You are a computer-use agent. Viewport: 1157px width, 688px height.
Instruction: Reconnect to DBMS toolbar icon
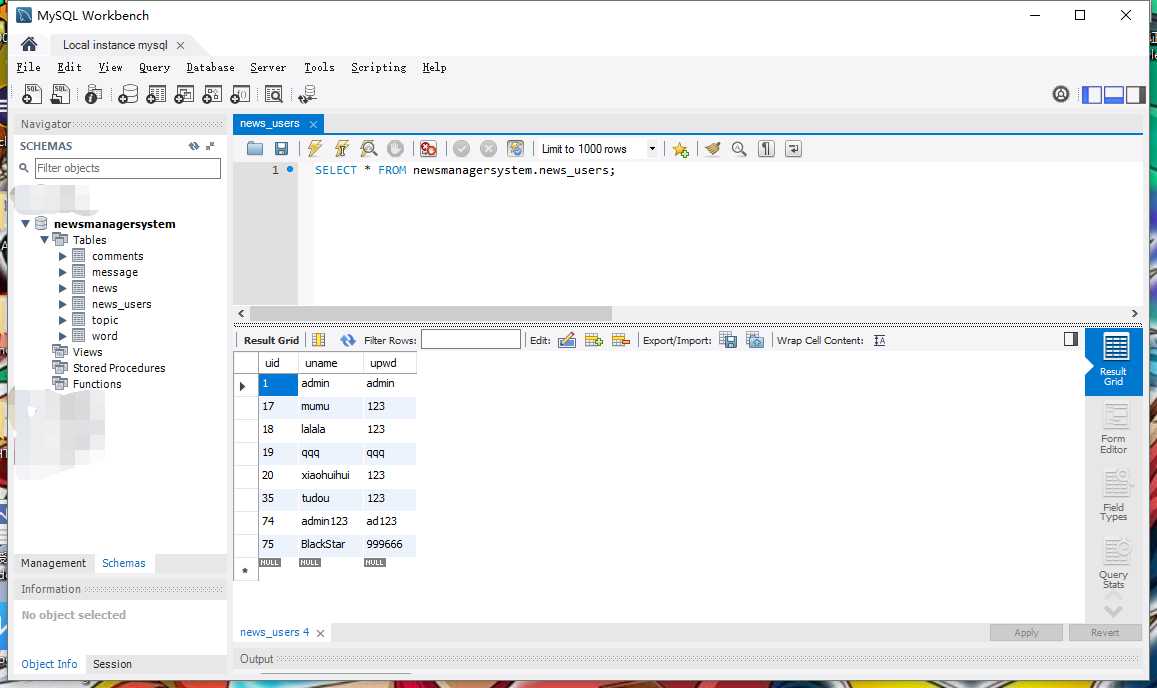(x=308, y=94)
